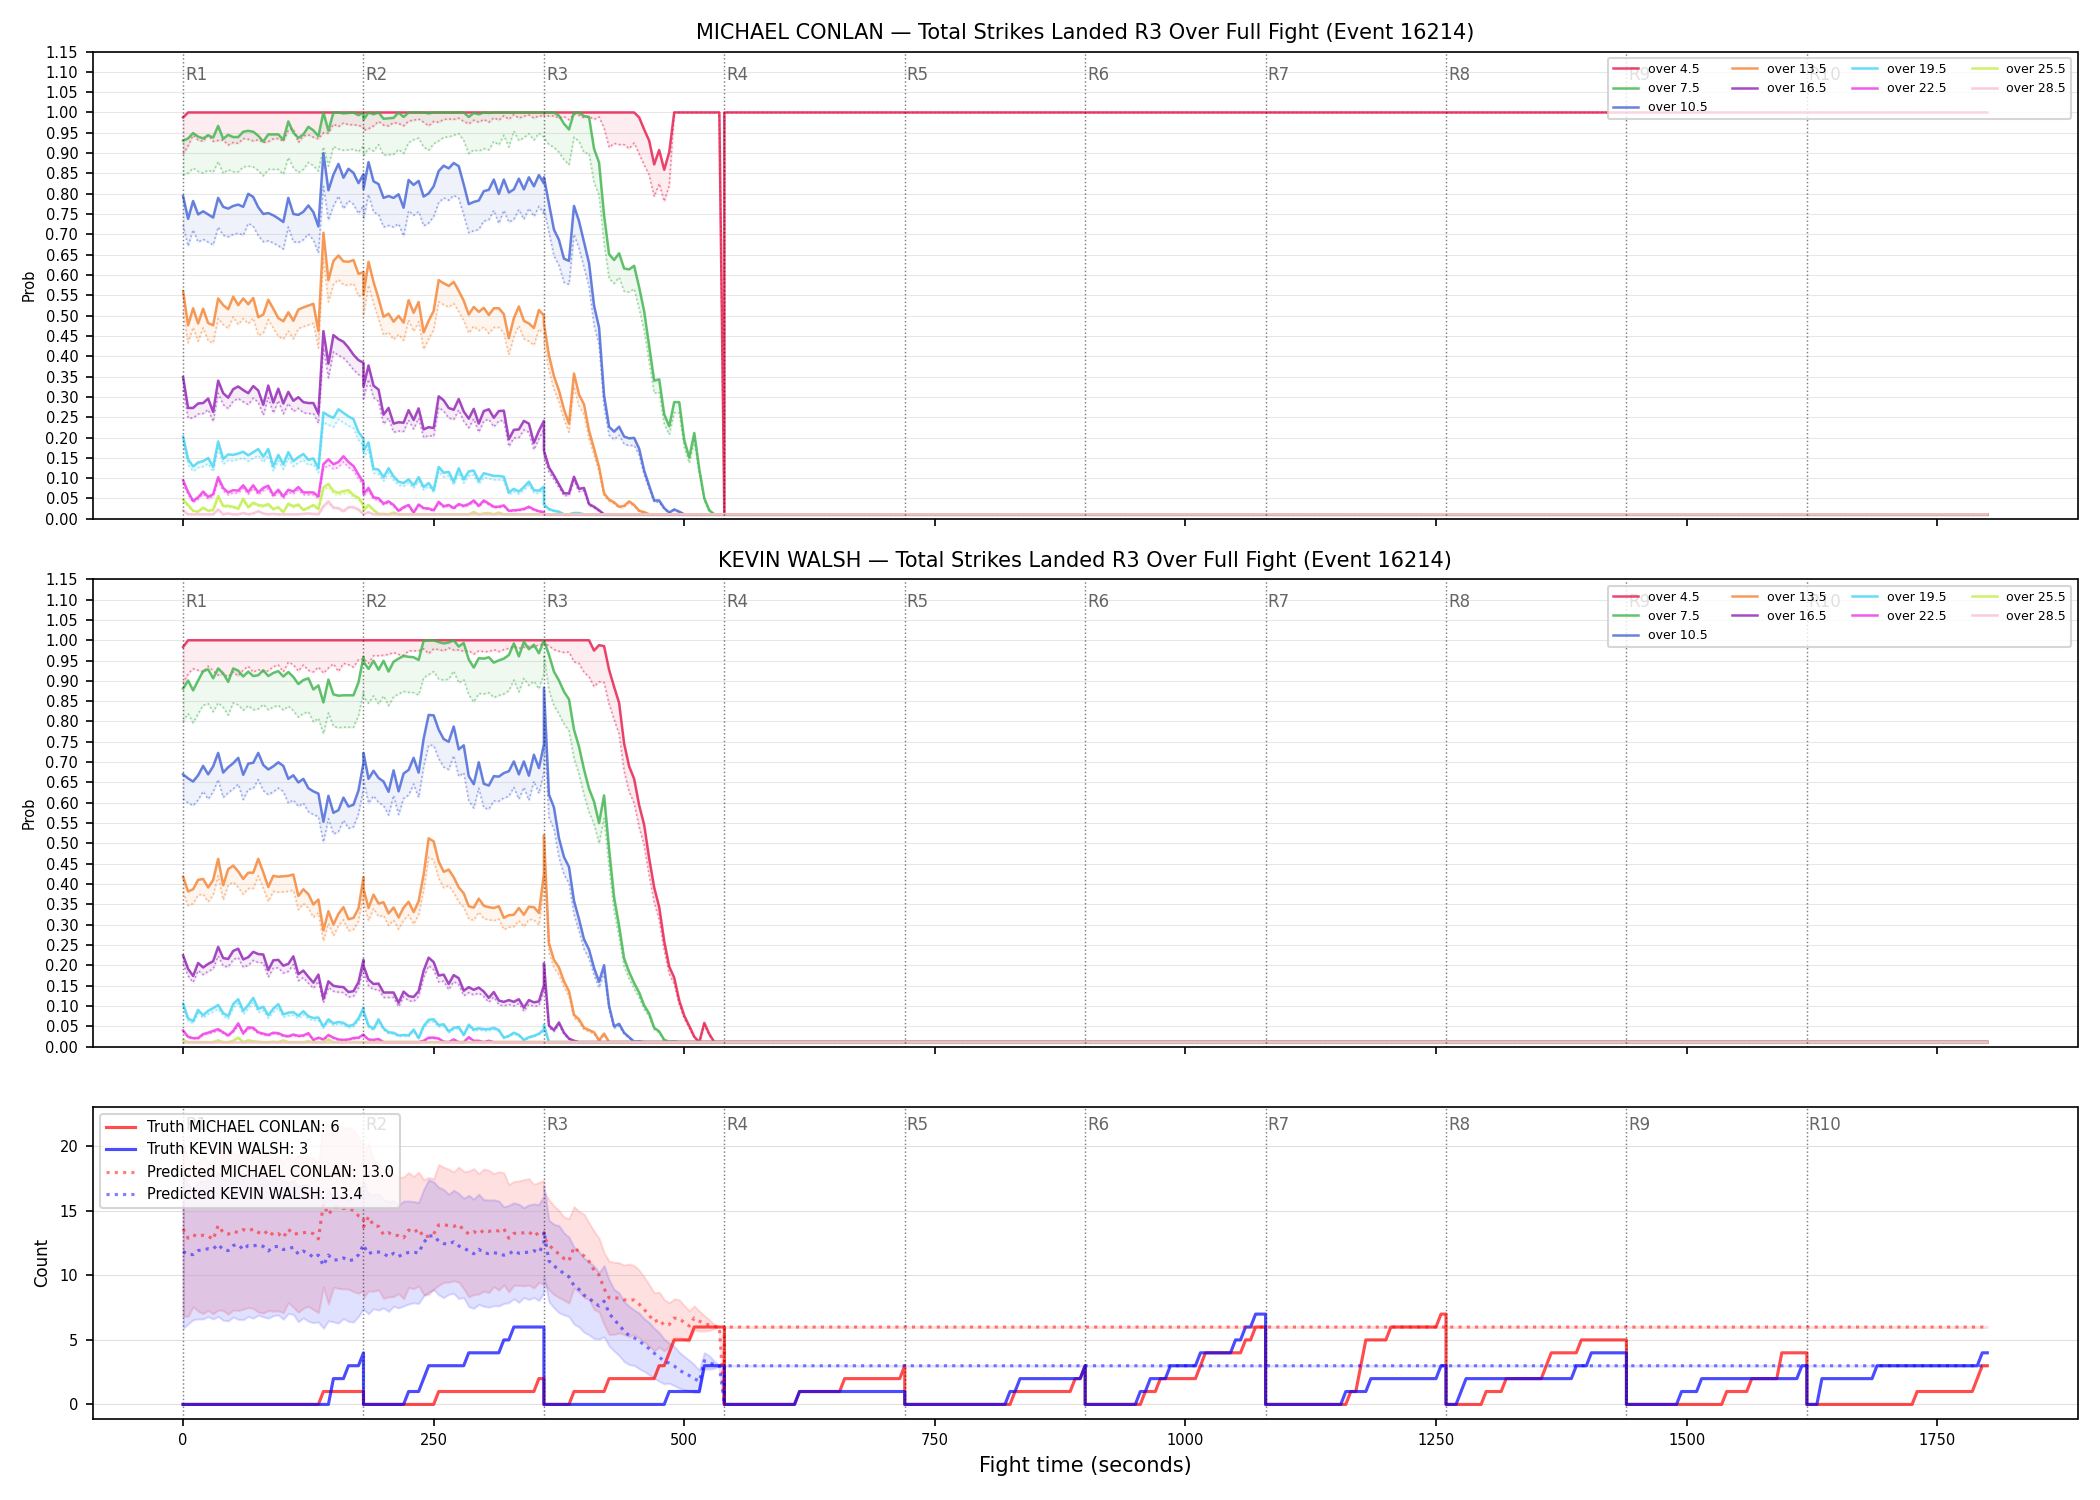This screenshot has height=1500, width=2100.
Task: Select 'Predicted MICHAEL CONLAN: 13.0' legend entry
Action: coord(249,1172)
